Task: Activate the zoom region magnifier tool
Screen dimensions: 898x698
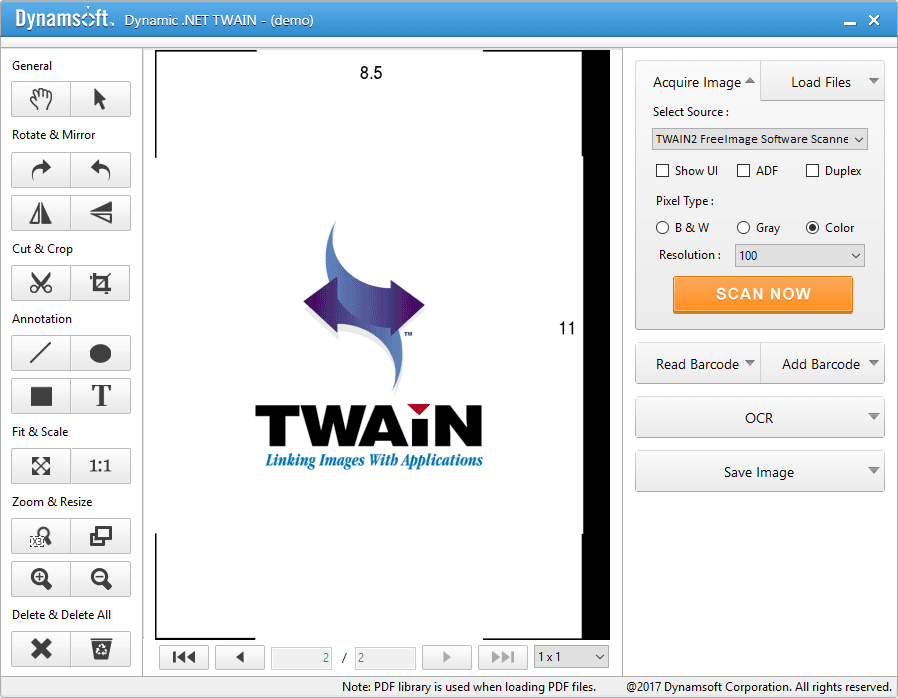Action: coord(41,536)
